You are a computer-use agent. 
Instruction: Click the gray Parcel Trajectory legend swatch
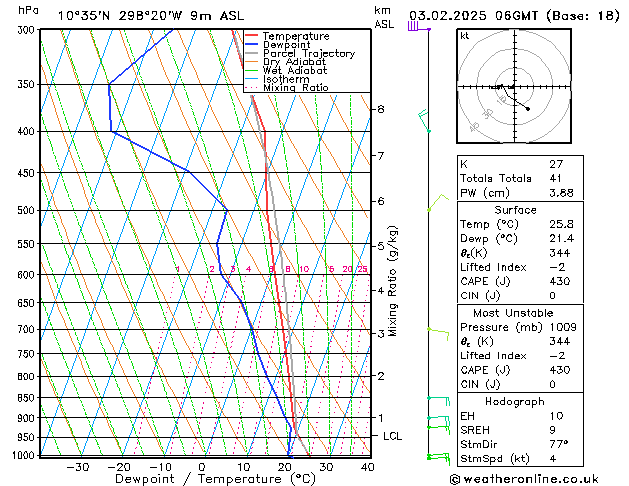[x=252, y=53]
